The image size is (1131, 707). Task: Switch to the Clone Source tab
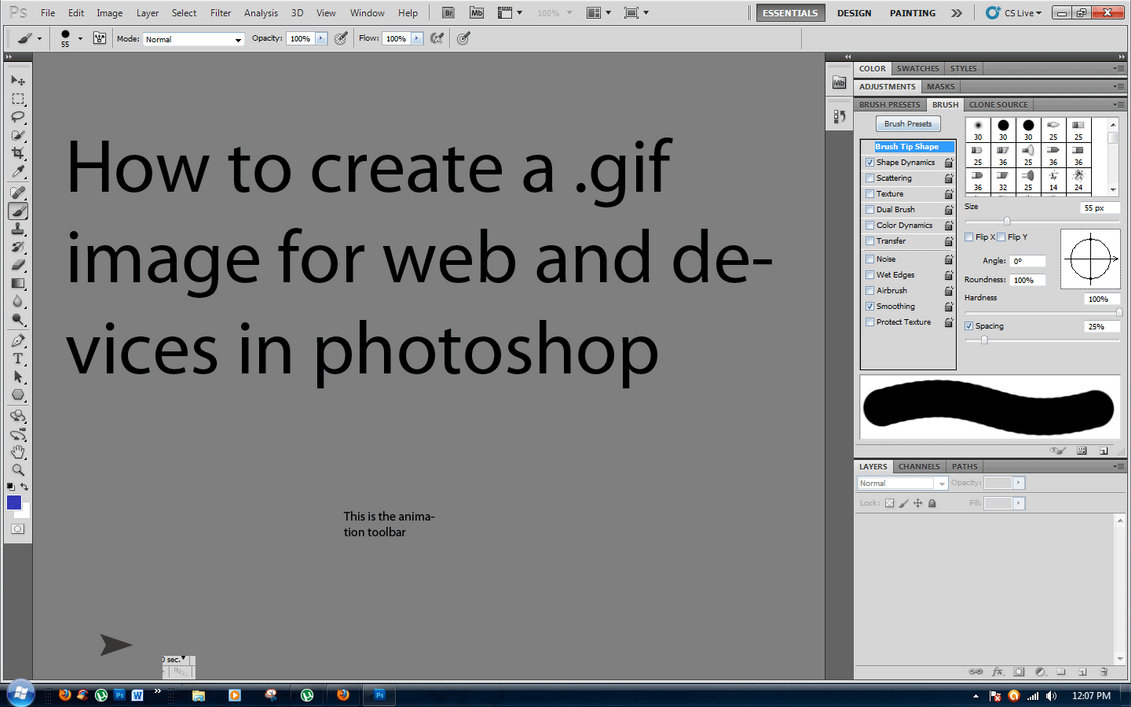click(998, 105)
